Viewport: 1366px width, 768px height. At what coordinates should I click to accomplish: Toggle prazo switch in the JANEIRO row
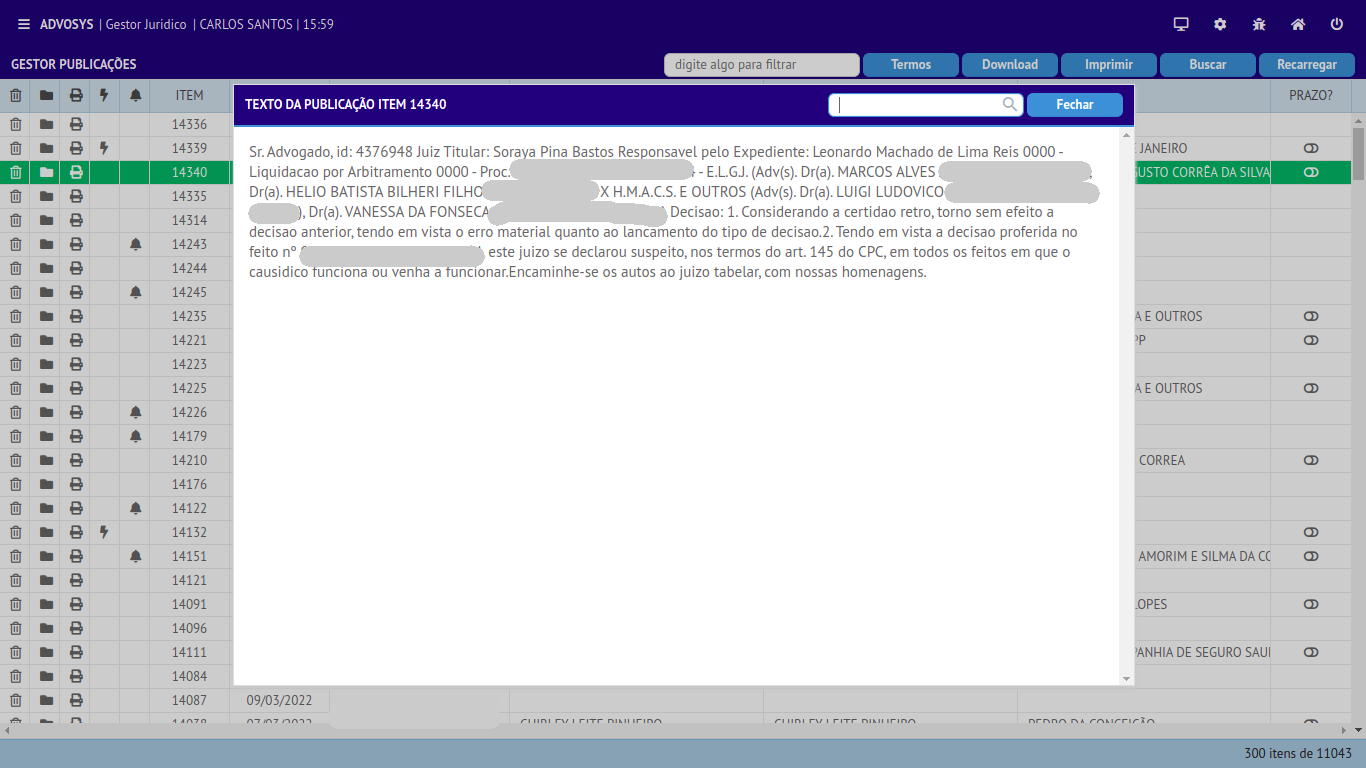[x=1311, y=148]
